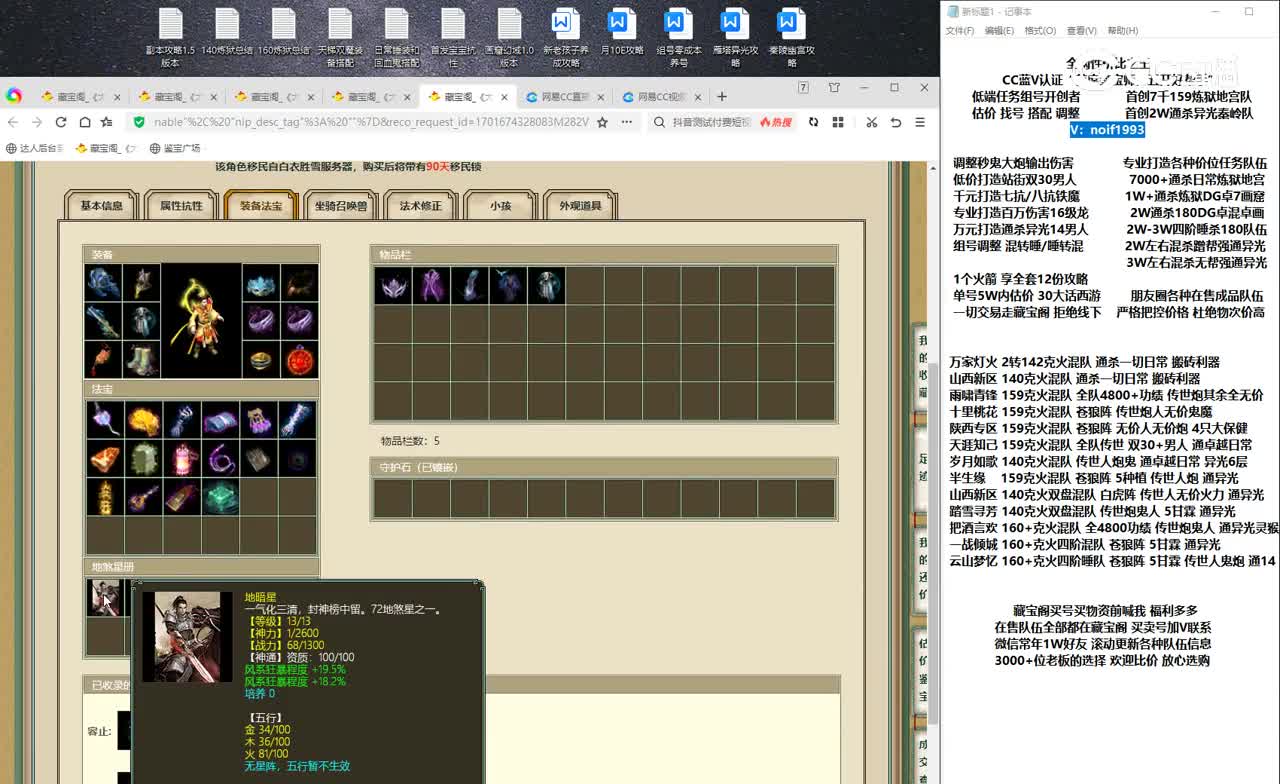Open Notepad's 格式(O) menu

pyautogui.click(x=1040, y=31)
